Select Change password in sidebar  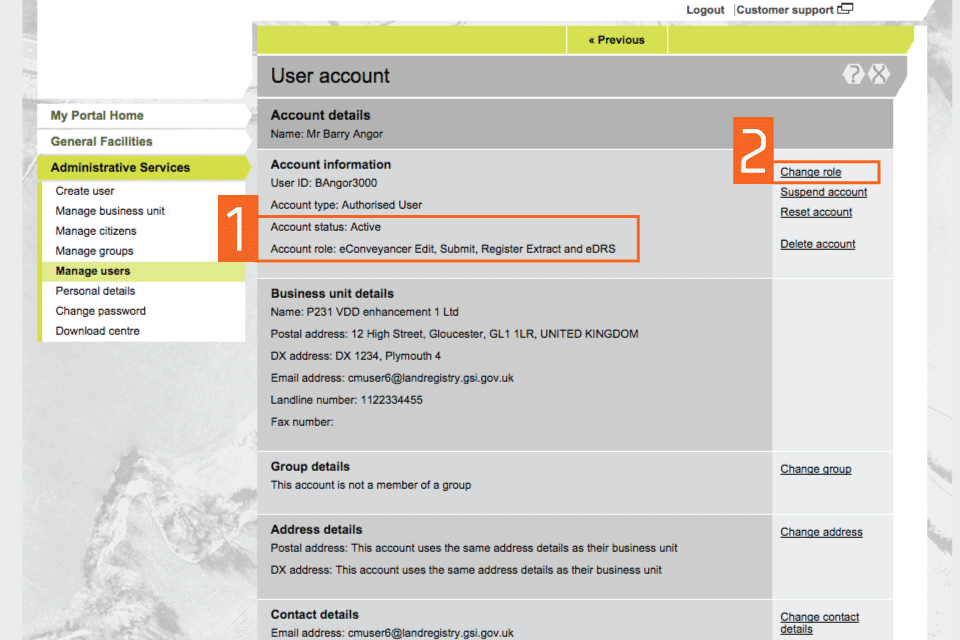[100, 311]
